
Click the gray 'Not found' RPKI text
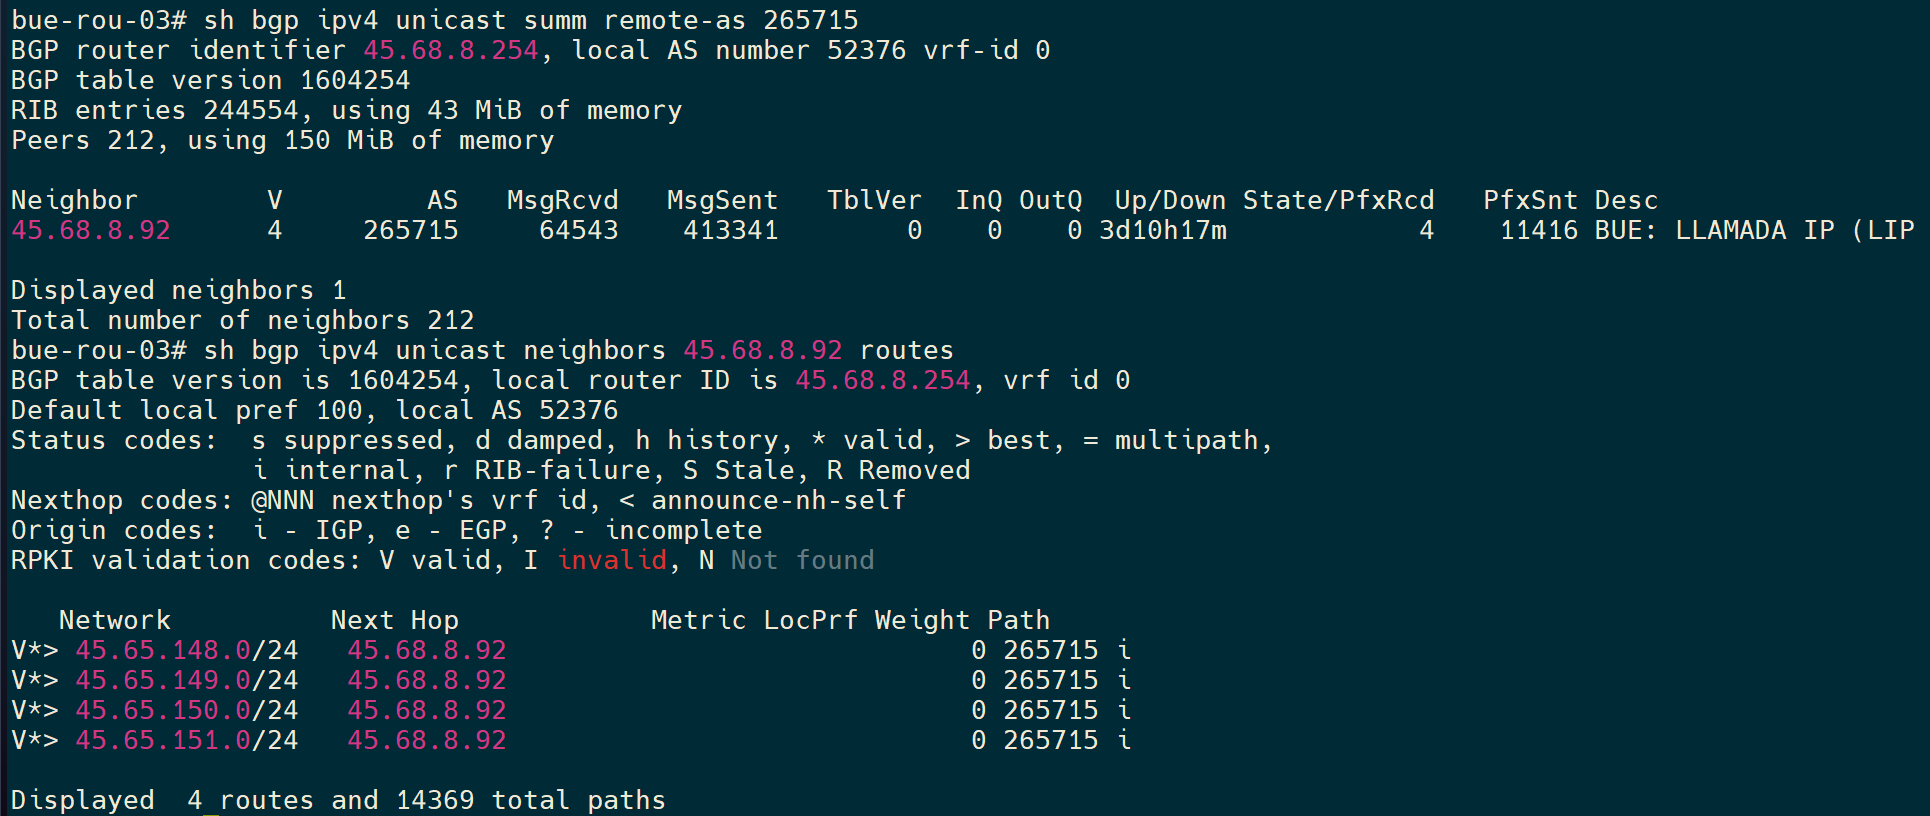(803, 560)
